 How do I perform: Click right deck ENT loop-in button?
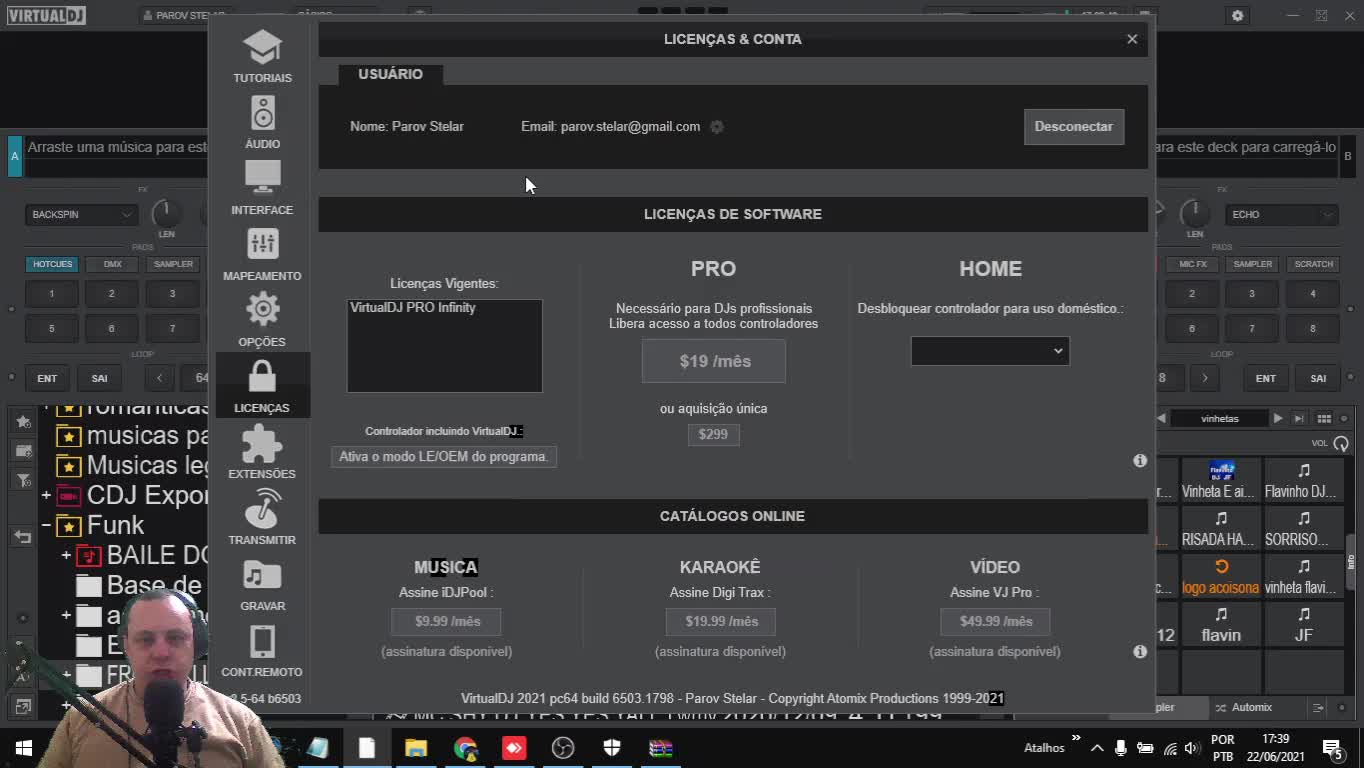point(1265,378)
